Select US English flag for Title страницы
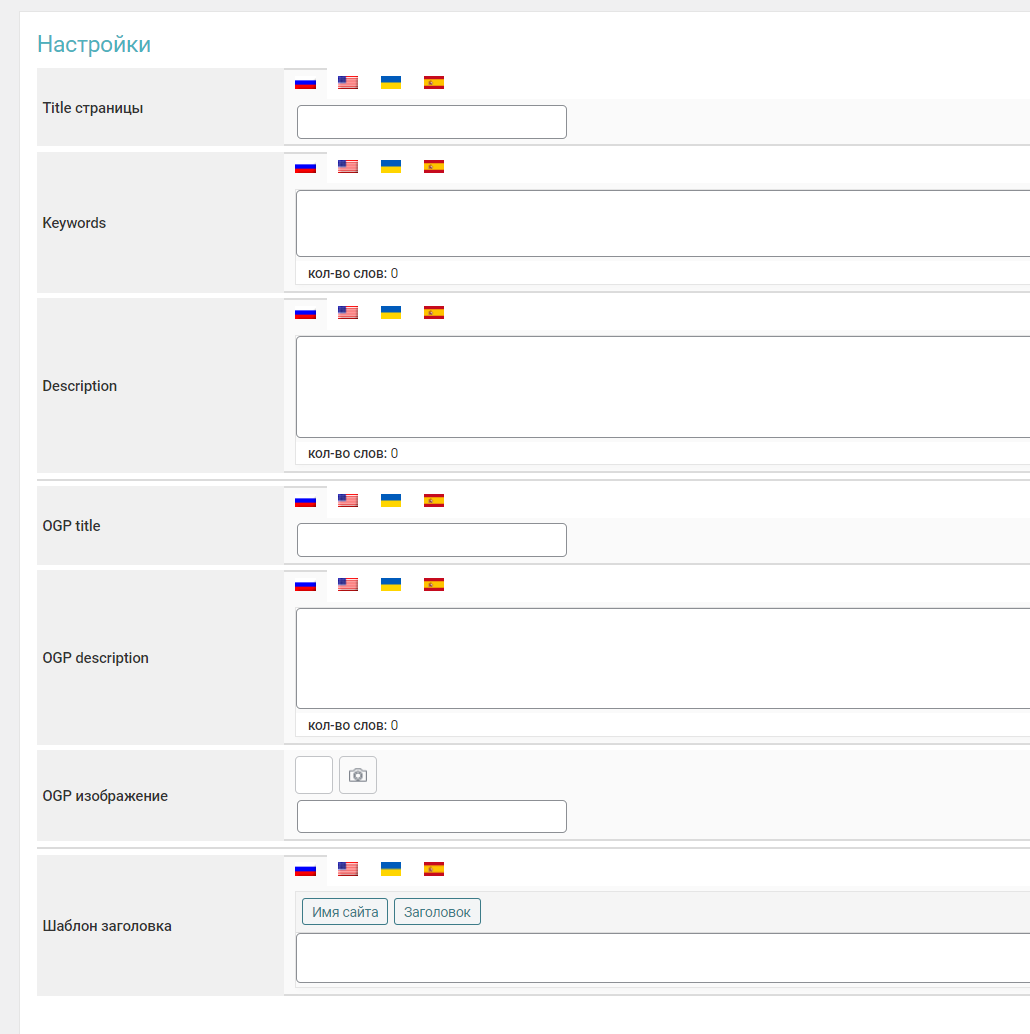Screen dimensions: 1030x1034 tap(348, 83)
